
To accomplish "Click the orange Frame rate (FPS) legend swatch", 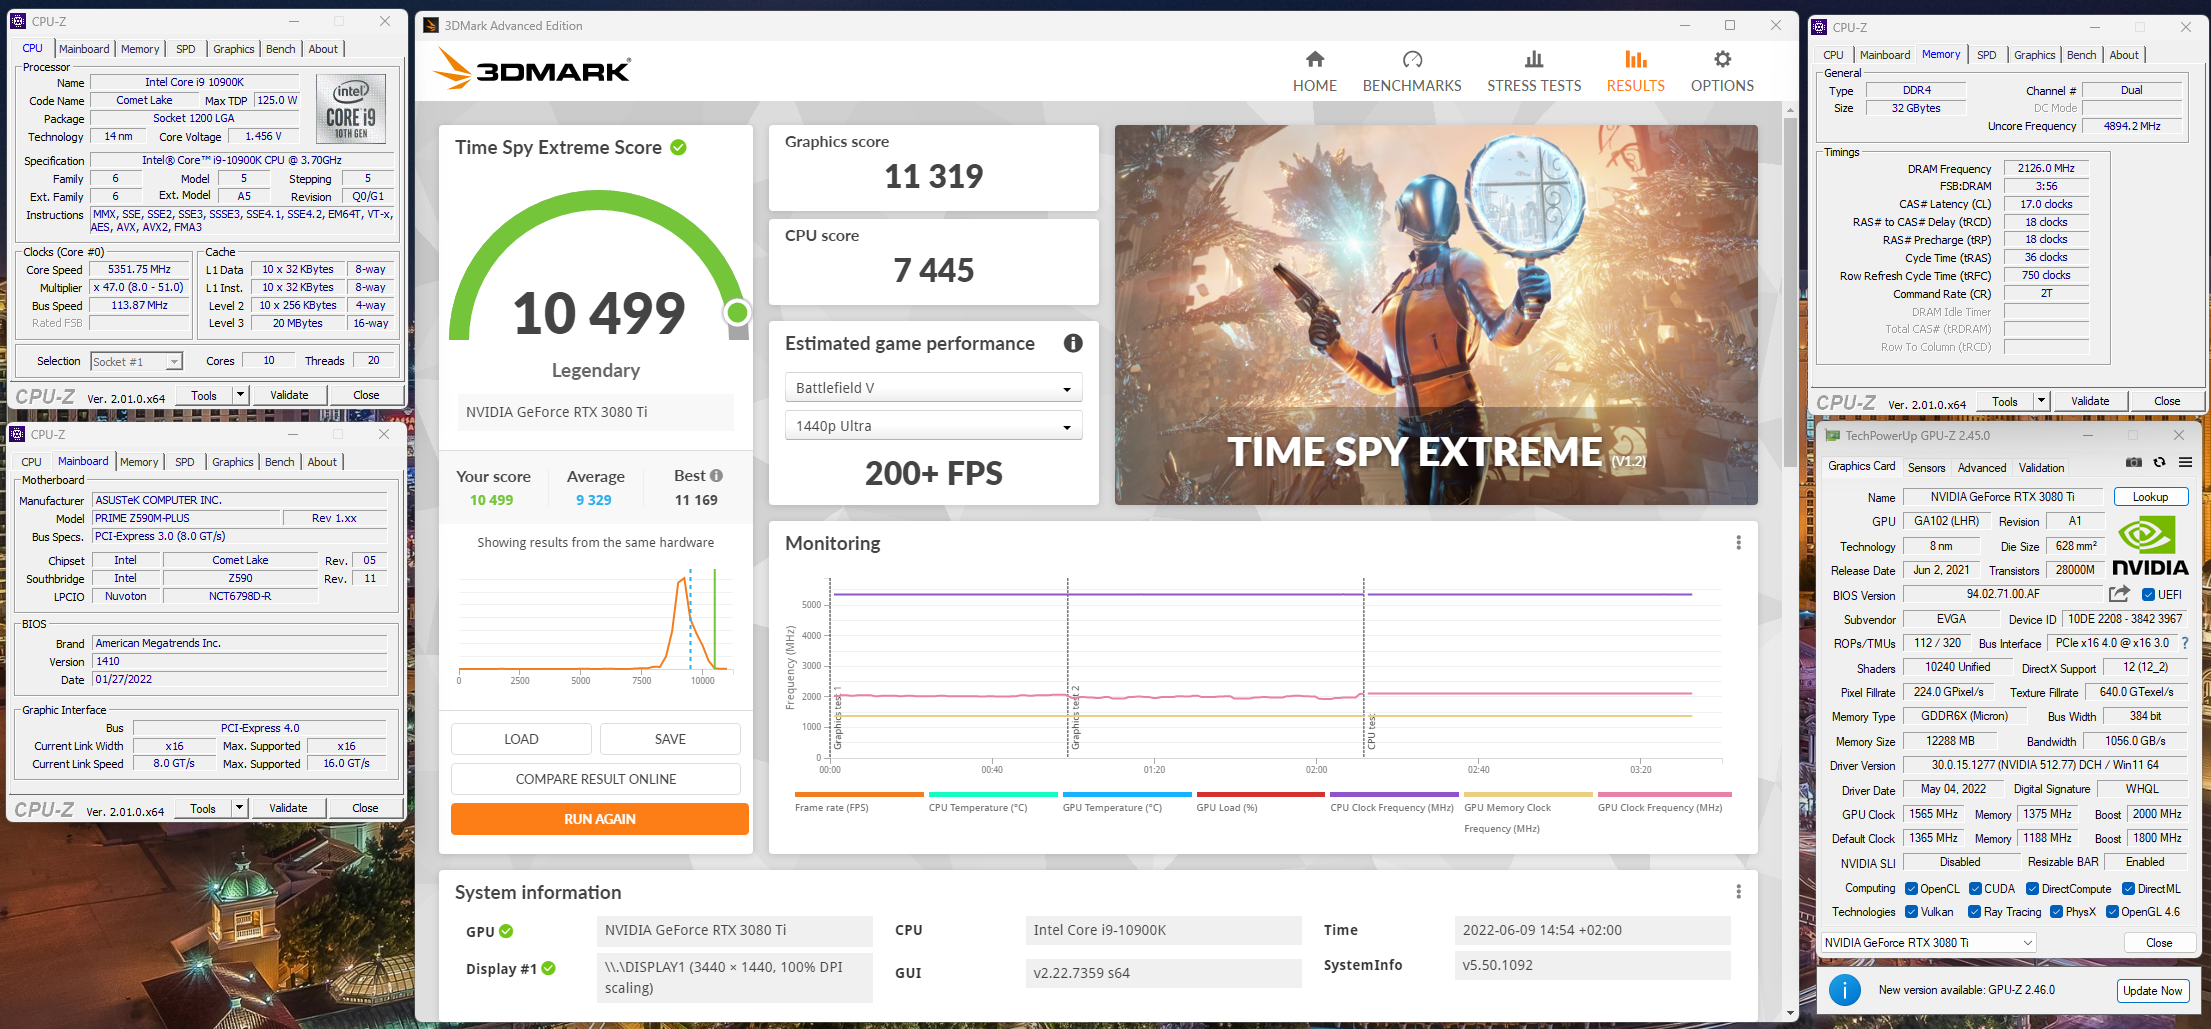I will click(x=859, y=795).
